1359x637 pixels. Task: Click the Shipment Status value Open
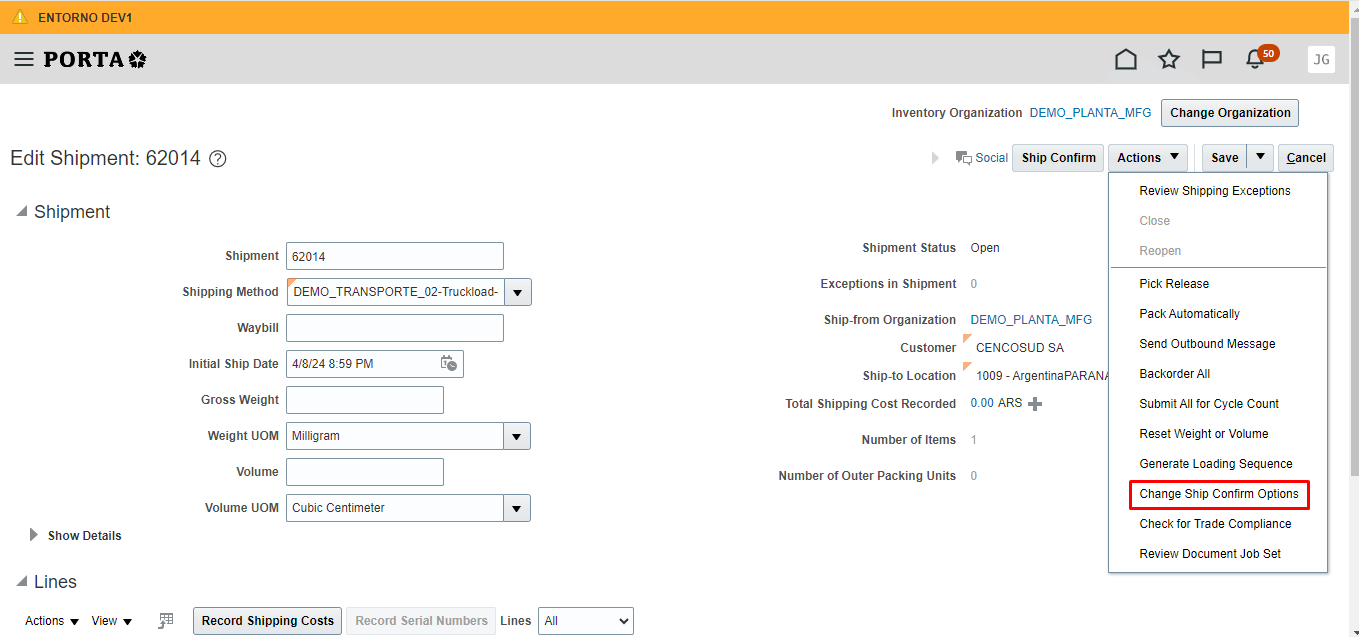(985, 248)
